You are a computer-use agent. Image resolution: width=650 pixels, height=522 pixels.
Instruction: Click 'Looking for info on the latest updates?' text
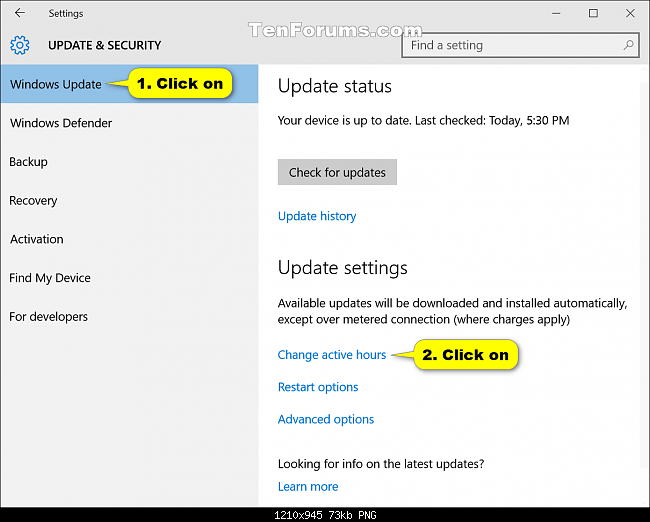coord(381,464)
